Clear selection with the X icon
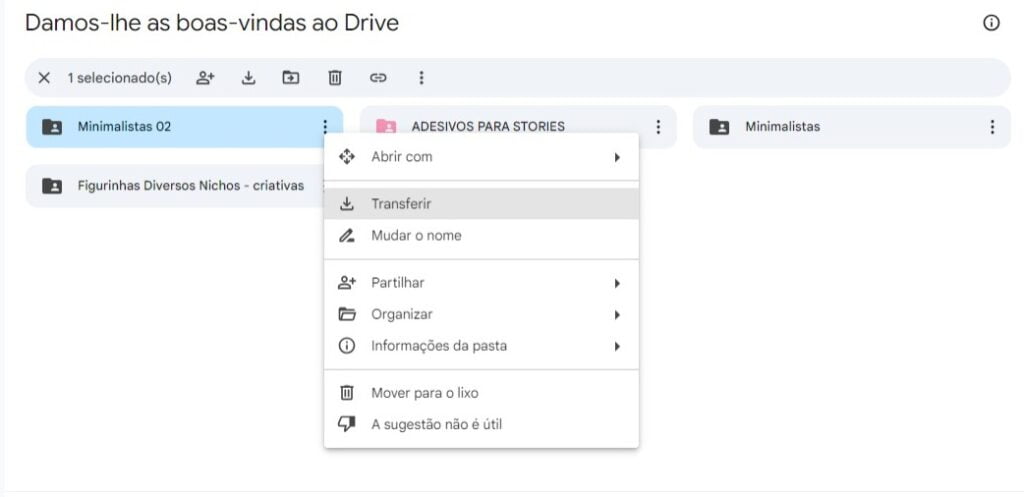 44,78
